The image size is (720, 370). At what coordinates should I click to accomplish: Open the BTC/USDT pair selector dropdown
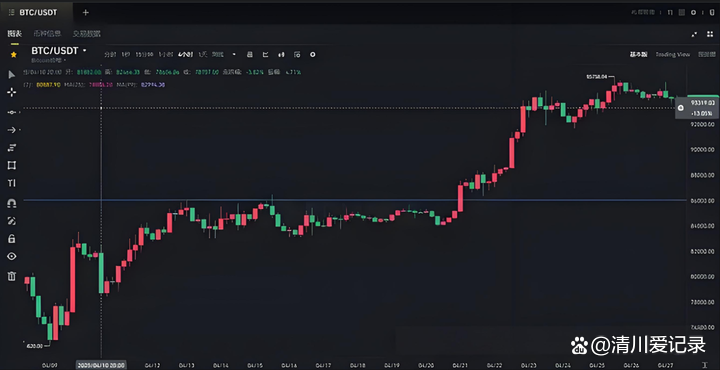point(84,51)
